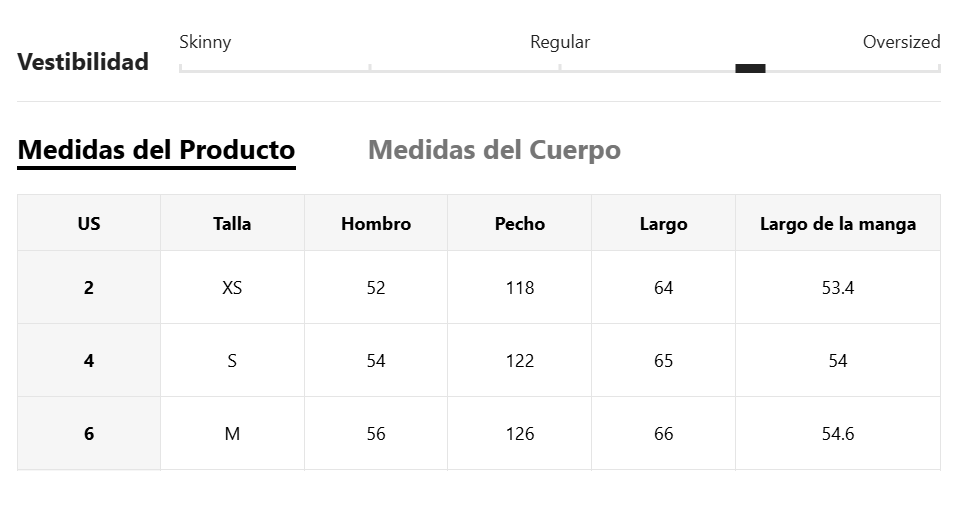Click the Pecho column header
Image resolution: width=975 pixels, height=506 pixels.
(x=519, y=223)
